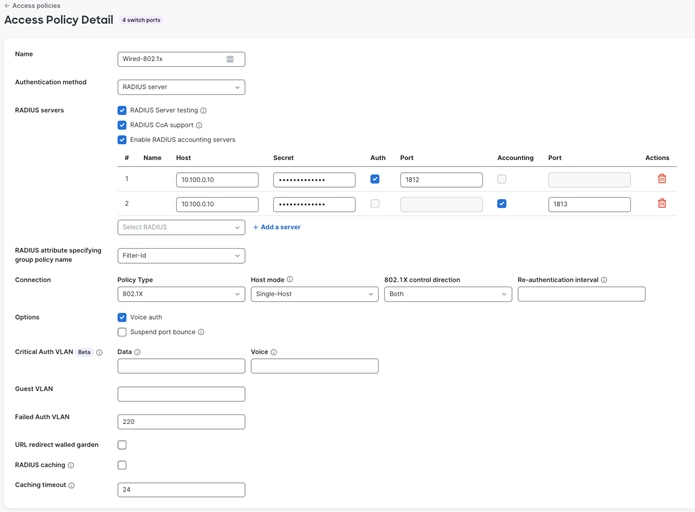Toggle RADIUS Server testing checkbox
This screenshot has height=512, width=695.
pos(122,110)
